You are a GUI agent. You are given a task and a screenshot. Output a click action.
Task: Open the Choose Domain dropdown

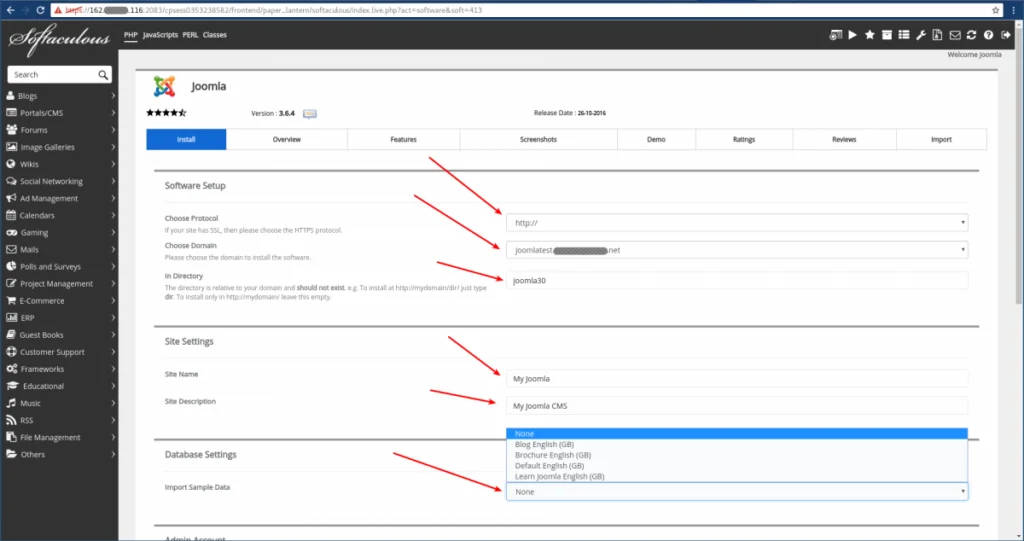[737, 250]
